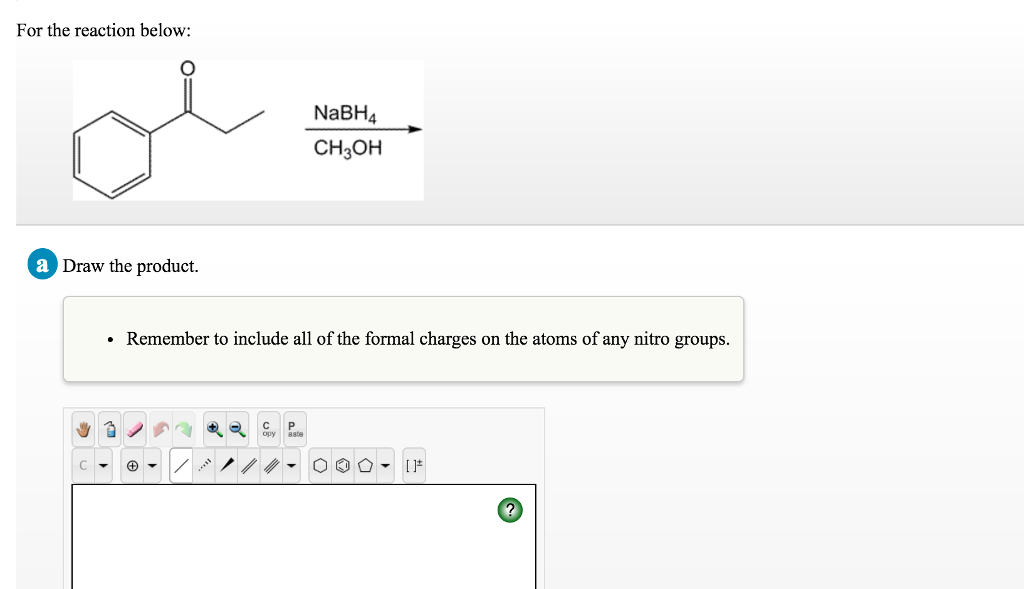Open the carbon element dropdown
The width and height of the screenshot is (1024, 589).
point(101,465)
